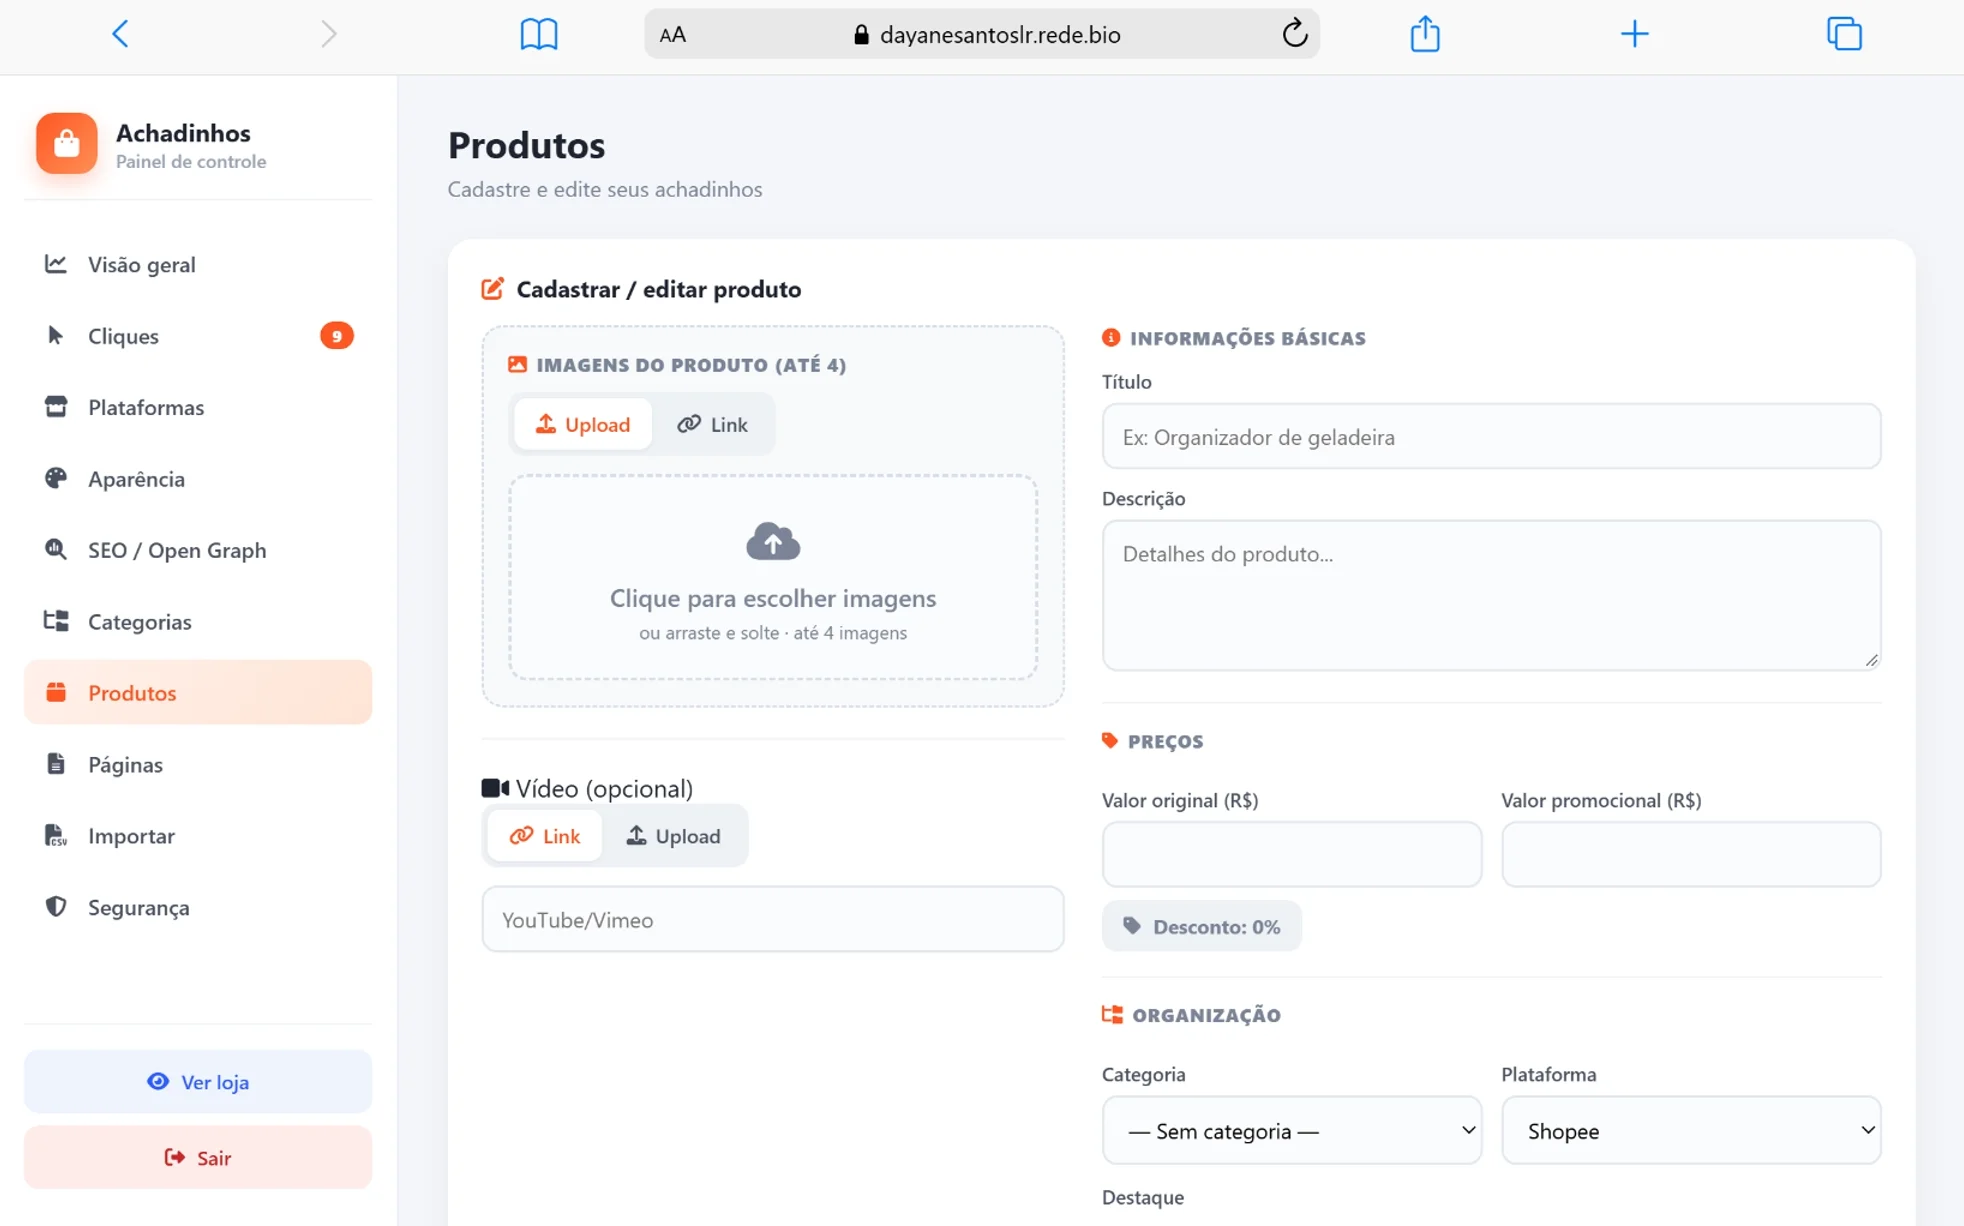Go to Categorias section
Image resolution: width=1964 pixels, height=1226 pixels.
[x=198, y=622]
